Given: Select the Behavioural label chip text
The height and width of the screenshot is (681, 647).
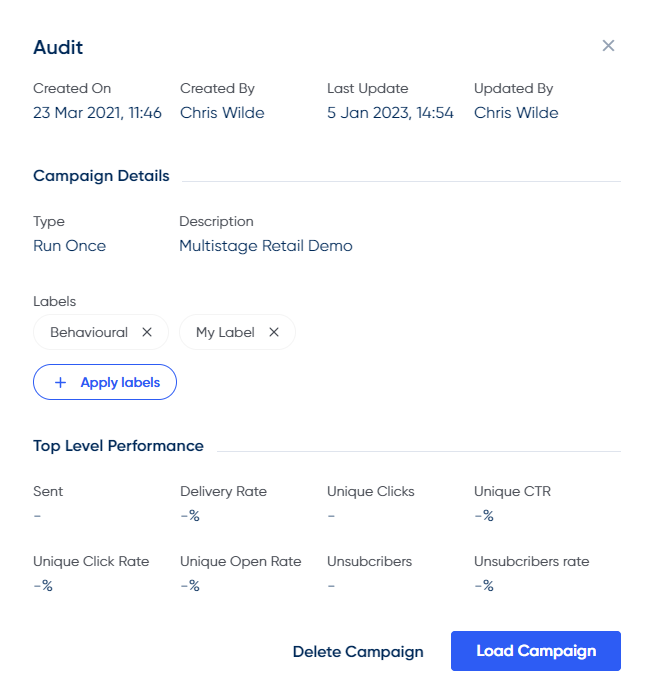Looking at the screenshot, I should (x=89, y=332).
